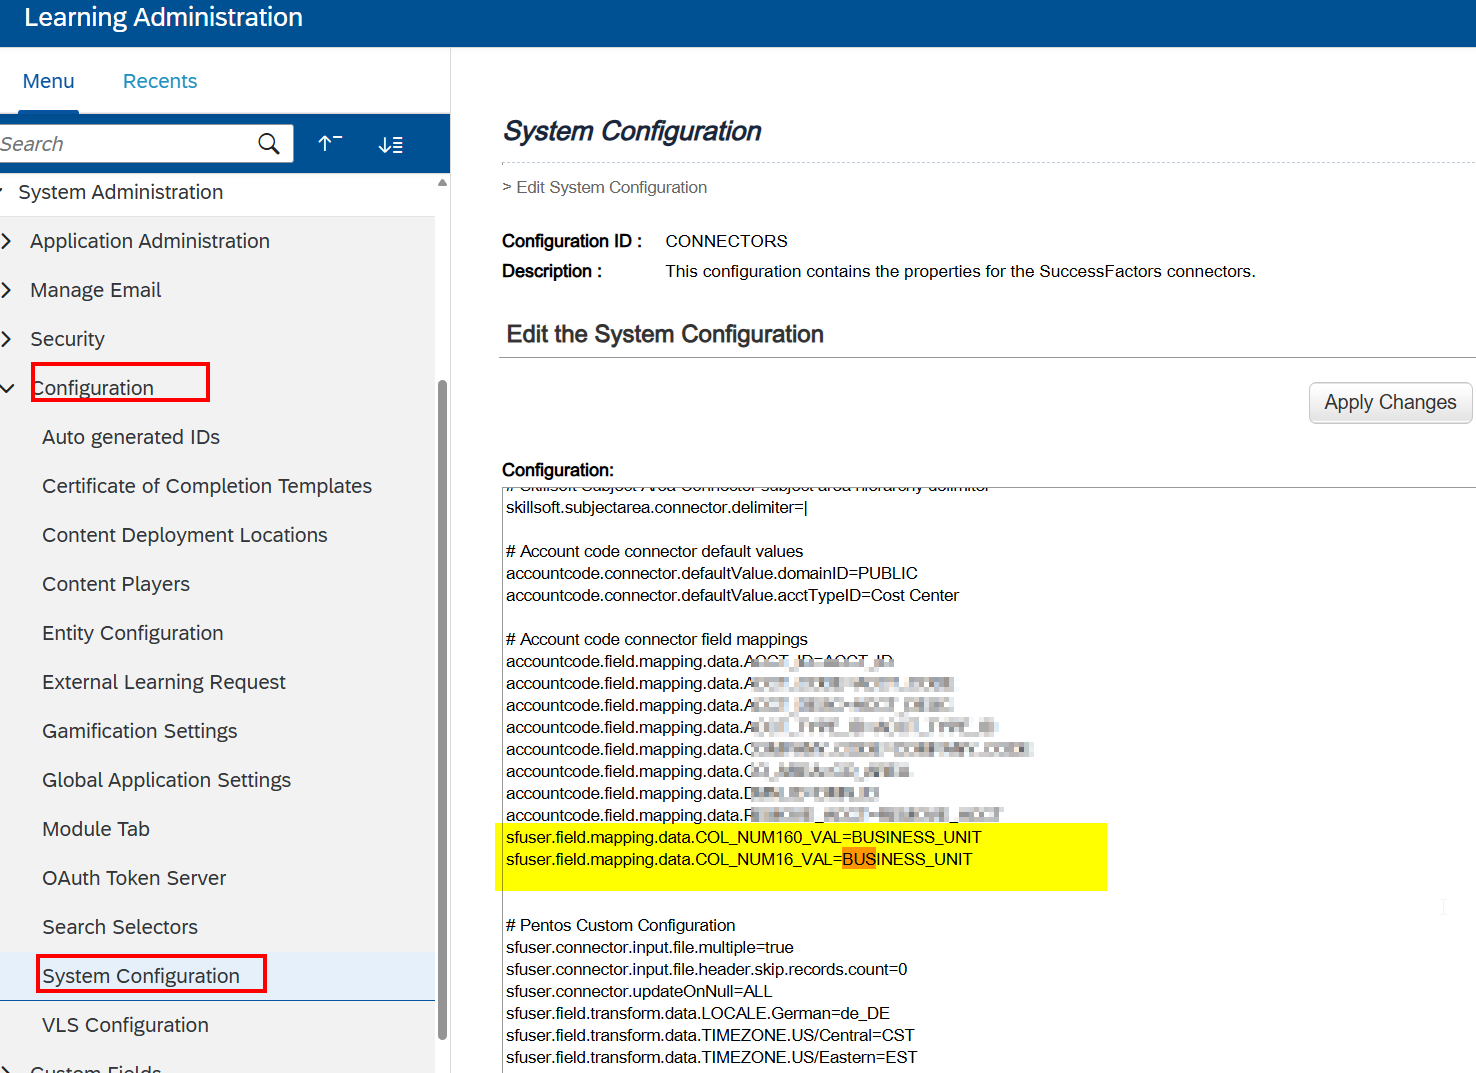Open Global Application Settings
The width and height of the screenshot is (1476, 1073).
(166, 780)
